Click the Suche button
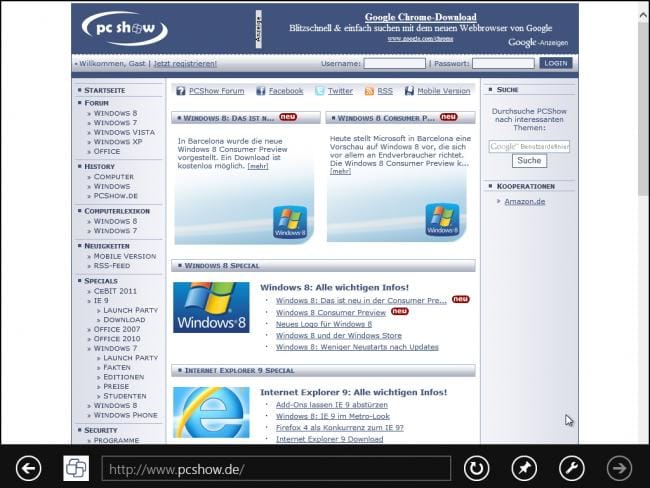This screenshot has height=488, width=650. pos(529,160)
